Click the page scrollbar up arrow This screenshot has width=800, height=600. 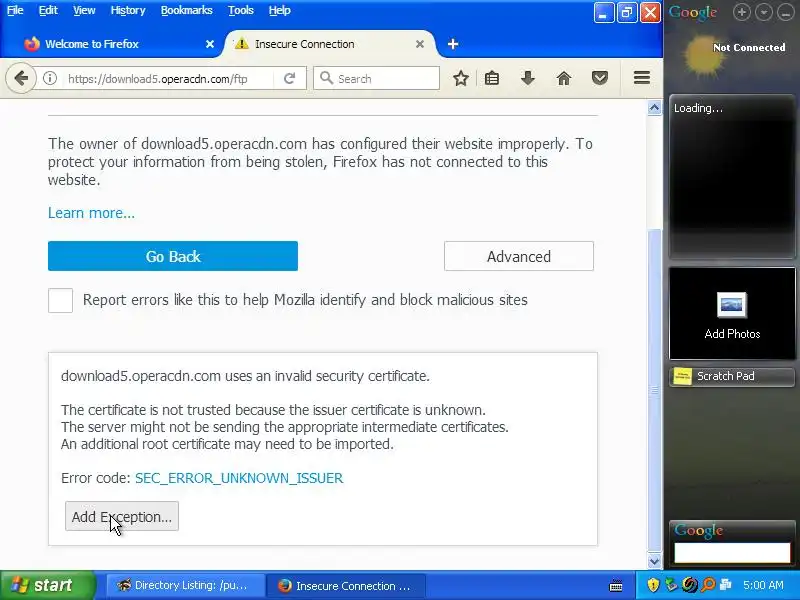point(655,108)
